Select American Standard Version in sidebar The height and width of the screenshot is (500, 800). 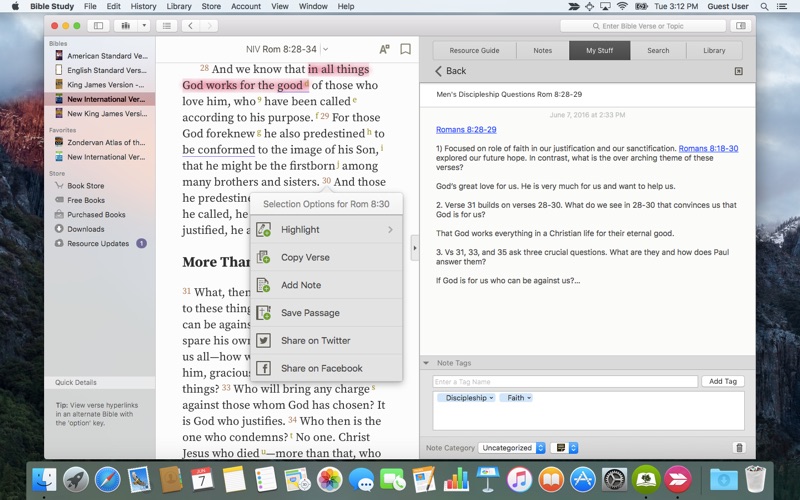100,56
